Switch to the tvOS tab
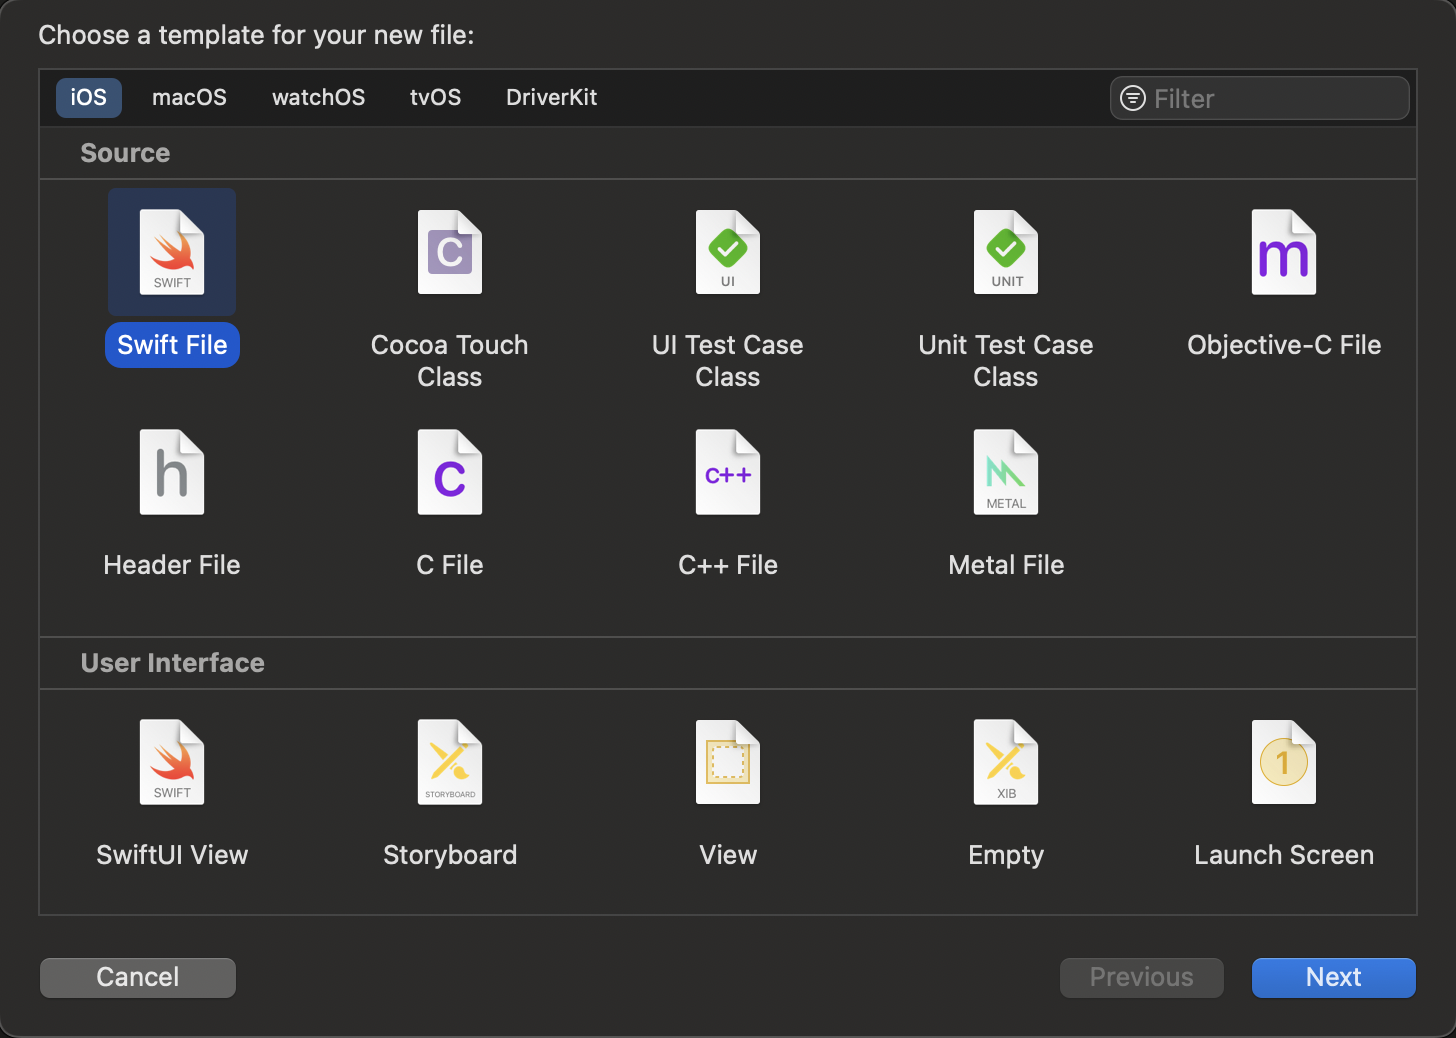This screenshot has width=1456, height=1038. coord(435,97)
